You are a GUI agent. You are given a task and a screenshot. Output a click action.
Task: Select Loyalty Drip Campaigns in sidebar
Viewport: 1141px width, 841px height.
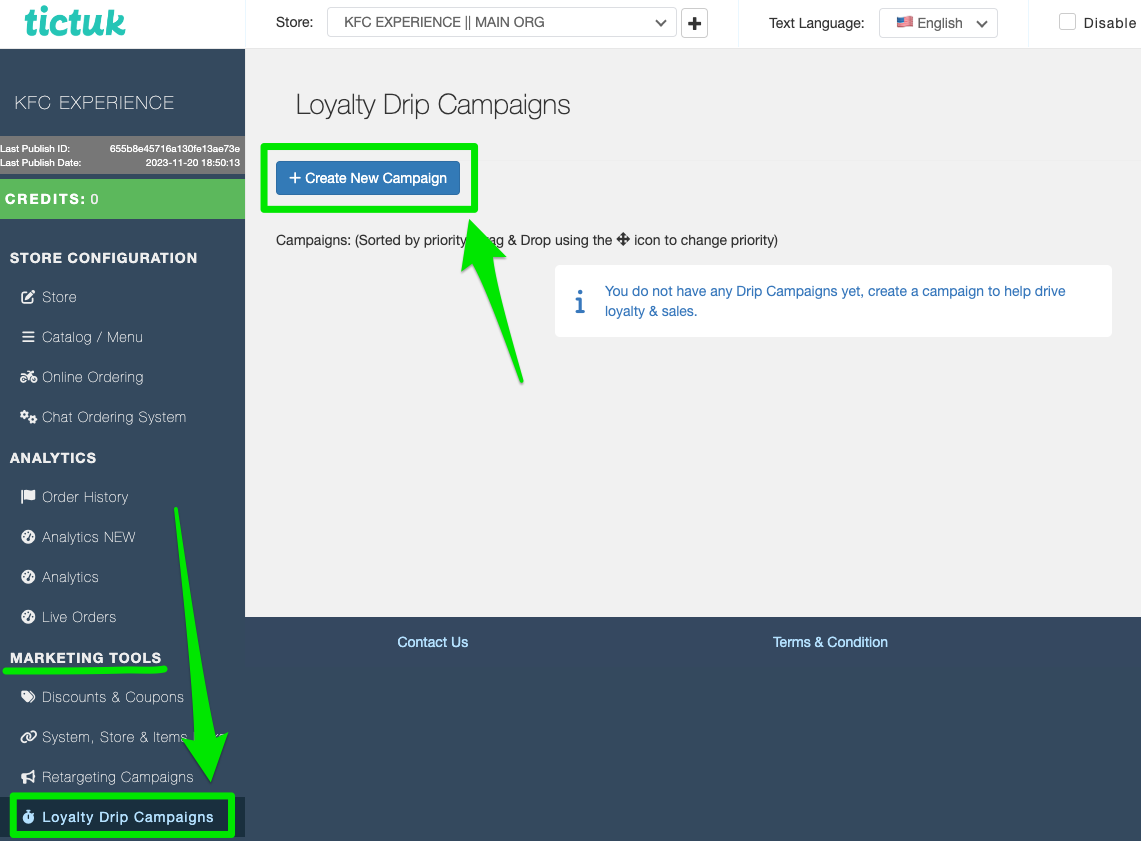tap(127, 817)
